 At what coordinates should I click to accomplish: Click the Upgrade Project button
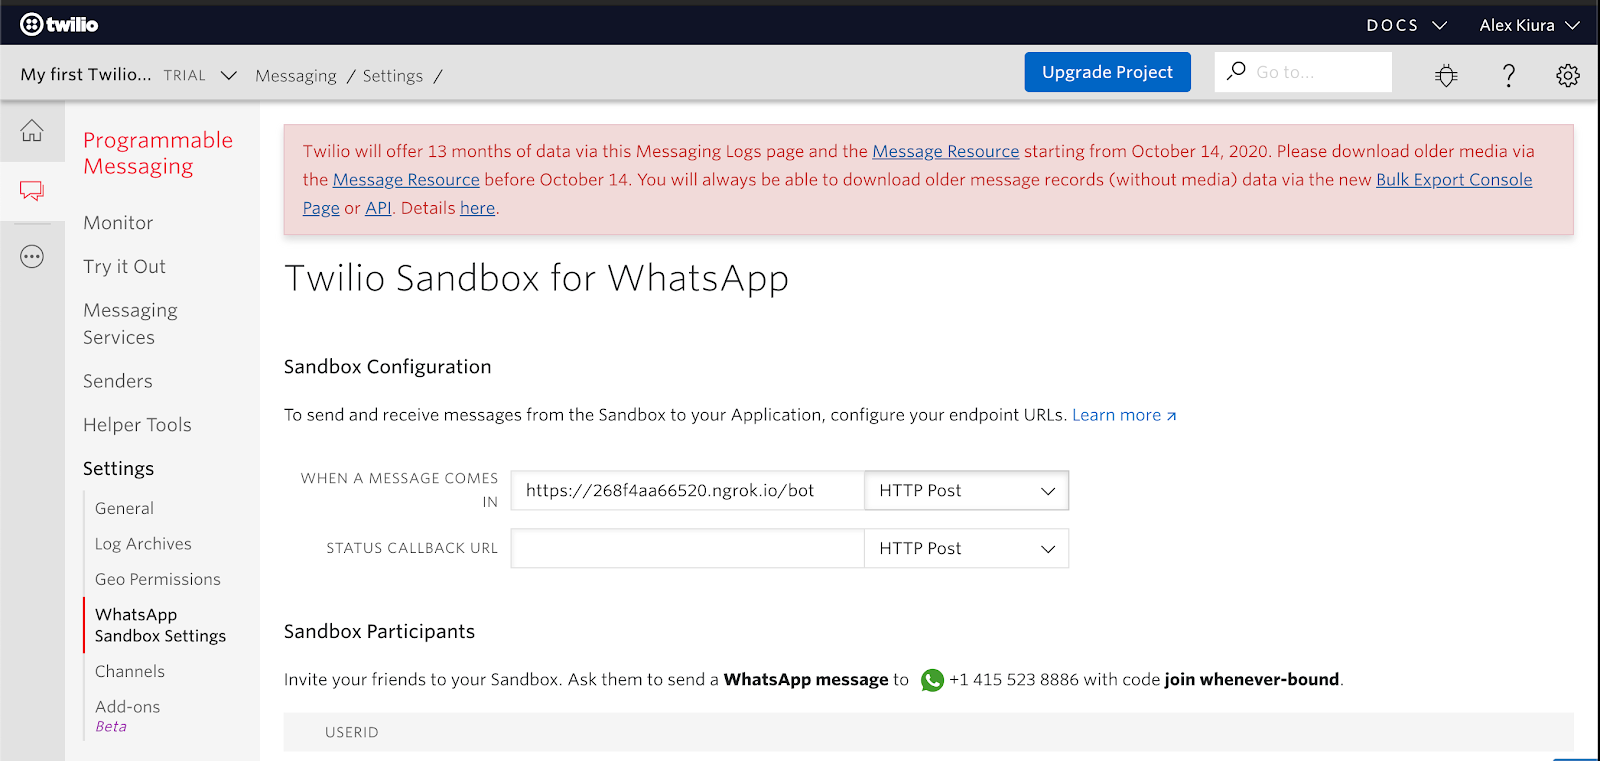(x=1107, y=72)
